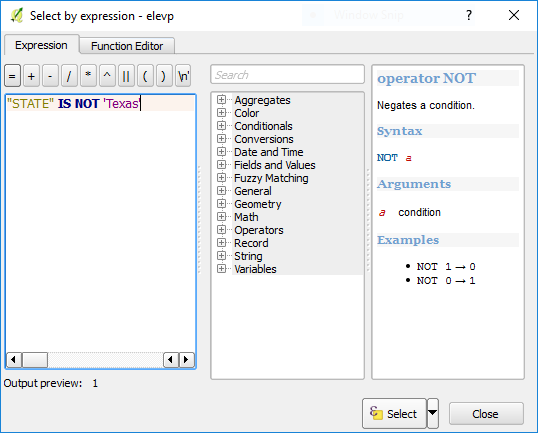The image size is (538, 433).
Task: Open the help question mark button
Action: click(469, 15)
